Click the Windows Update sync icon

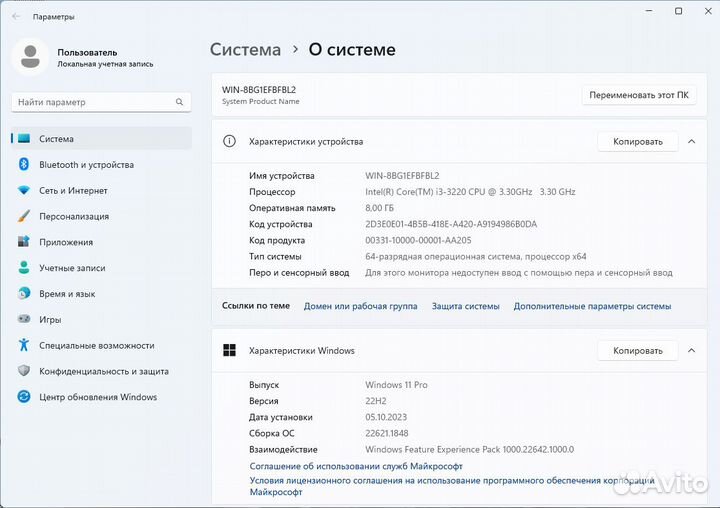coord(24,396)
